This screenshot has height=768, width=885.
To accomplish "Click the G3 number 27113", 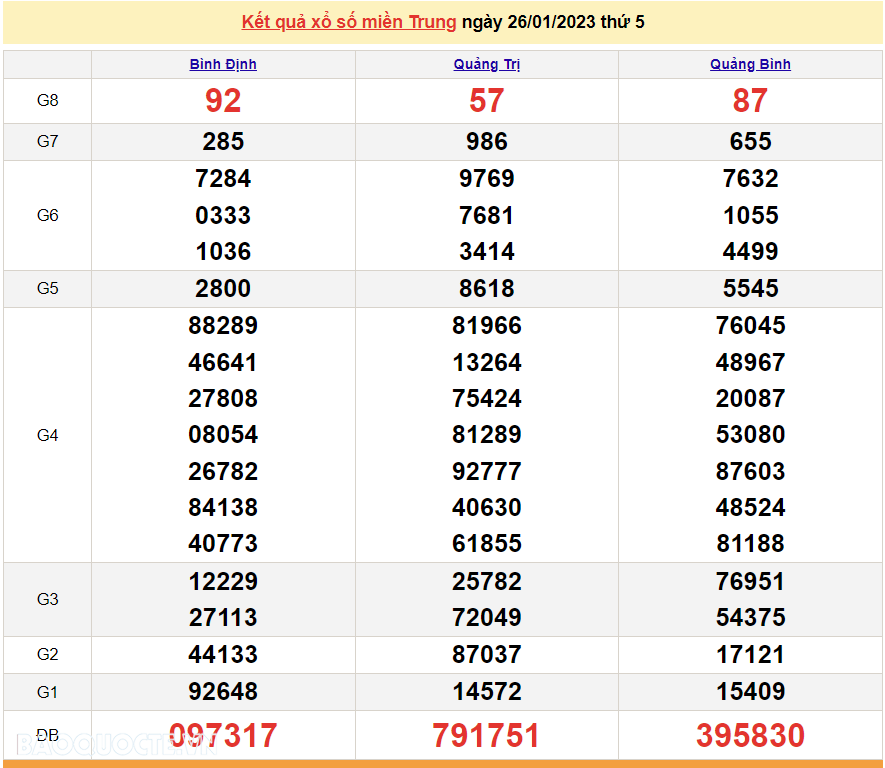I will pos(223,618).
